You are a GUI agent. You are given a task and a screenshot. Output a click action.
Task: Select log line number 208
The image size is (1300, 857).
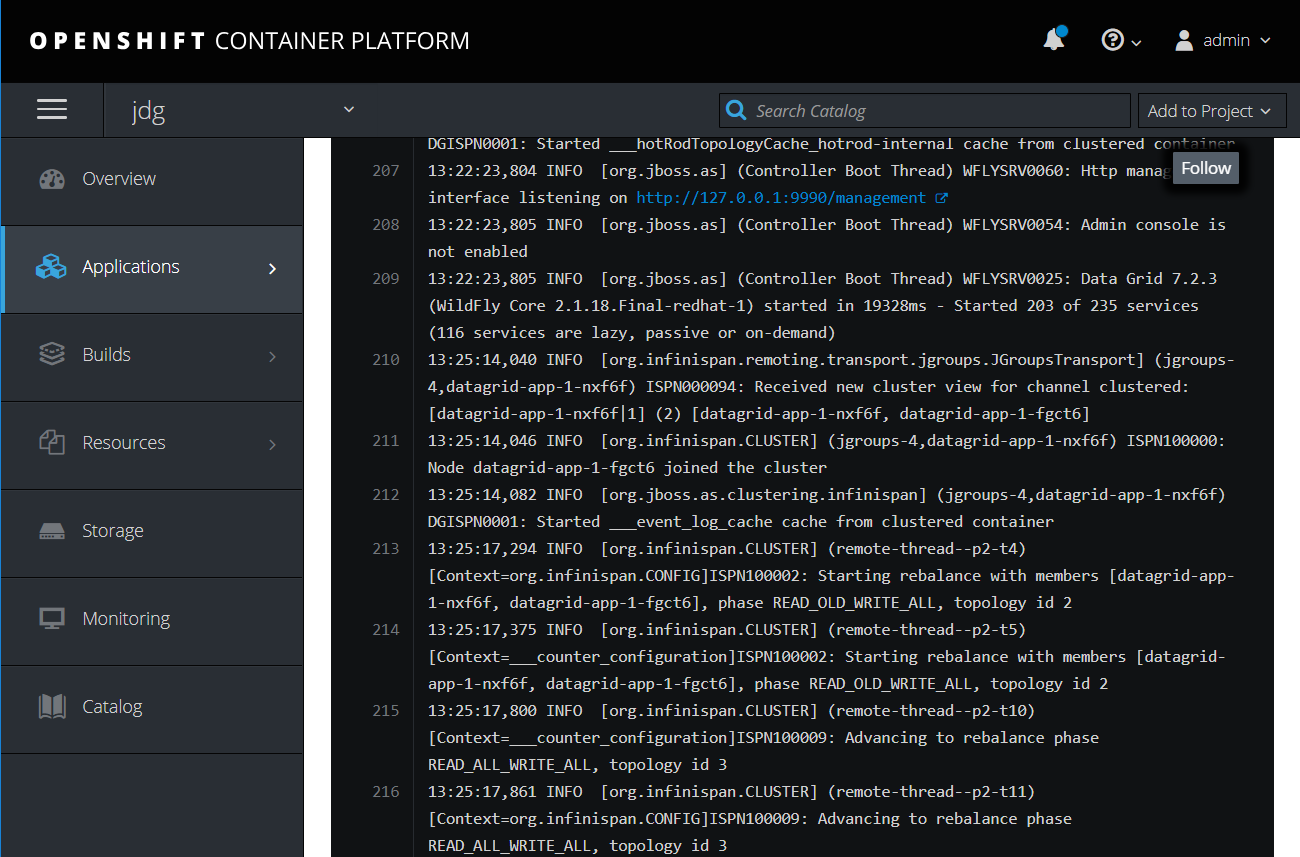(386, 225)
